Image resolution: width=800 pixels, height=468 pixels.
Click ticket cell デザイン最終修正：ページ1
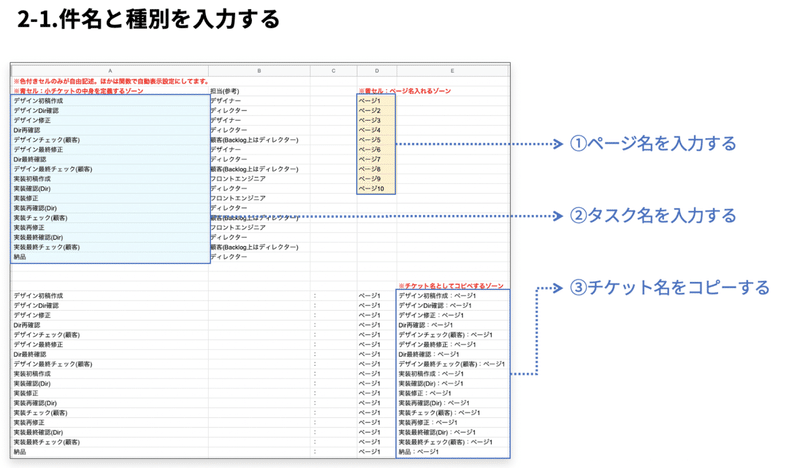pyautogui.click(x=453, y=344)
